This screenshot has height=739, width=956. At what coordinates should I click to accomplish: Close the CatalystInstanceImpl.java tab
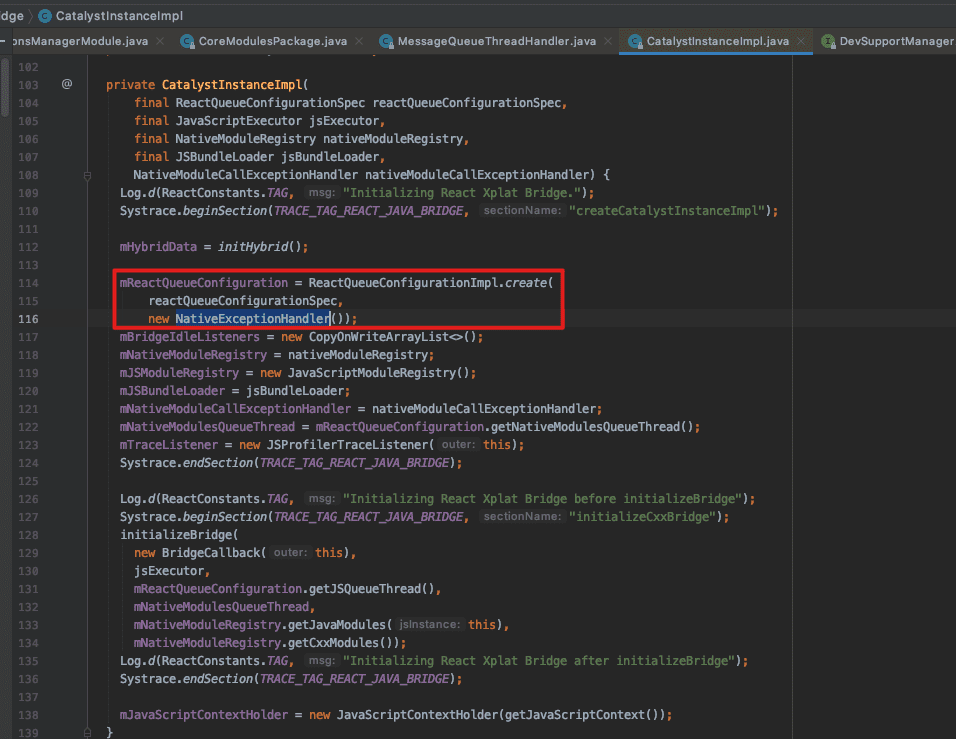click(x=800, y=41)
